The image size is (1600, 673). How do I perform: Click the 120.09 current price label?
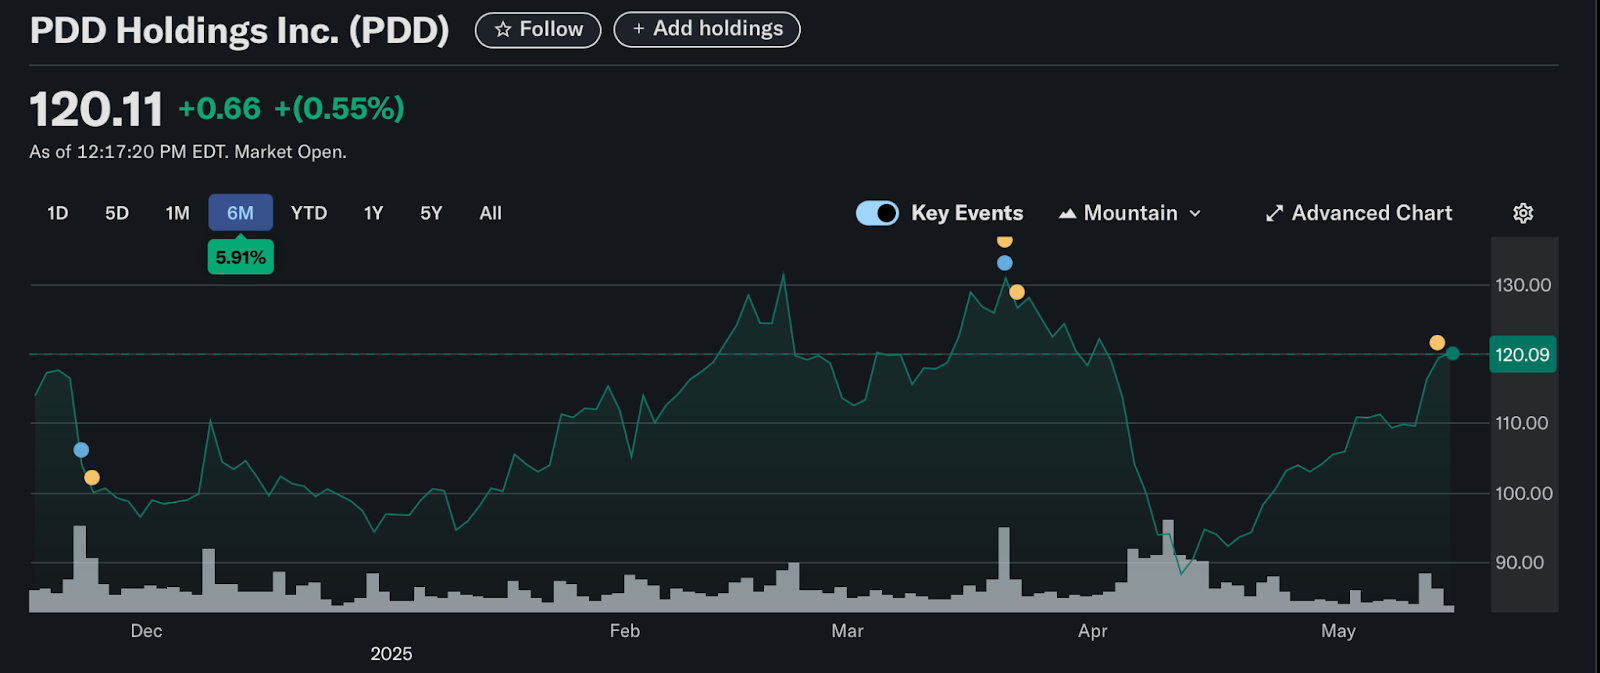tap(1522, 355)
